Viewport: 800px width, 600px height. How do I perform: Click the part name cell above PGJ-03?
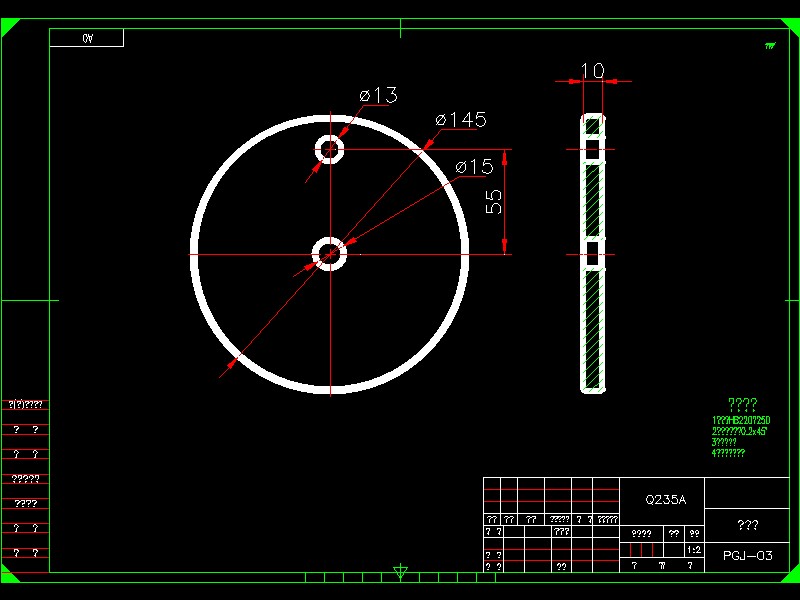click(x=747, y=522)
